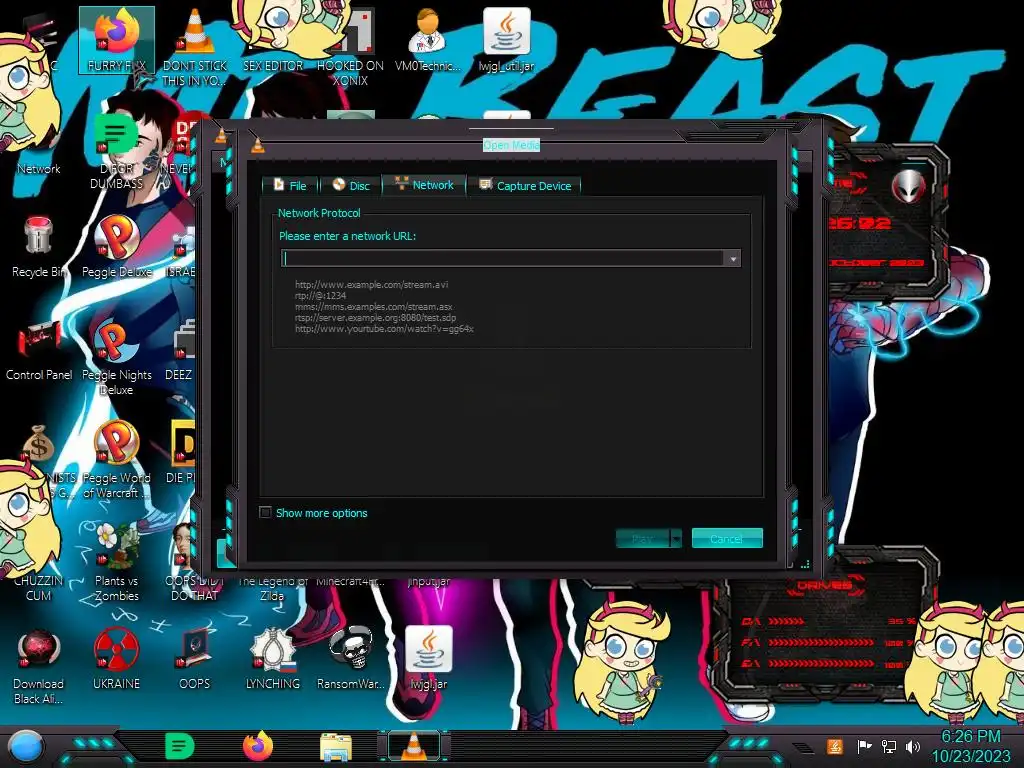Open the DONT STICK THIS IN YO VLC icon
The width and height of the screenshot is (1024, 768).
point(195,48)
